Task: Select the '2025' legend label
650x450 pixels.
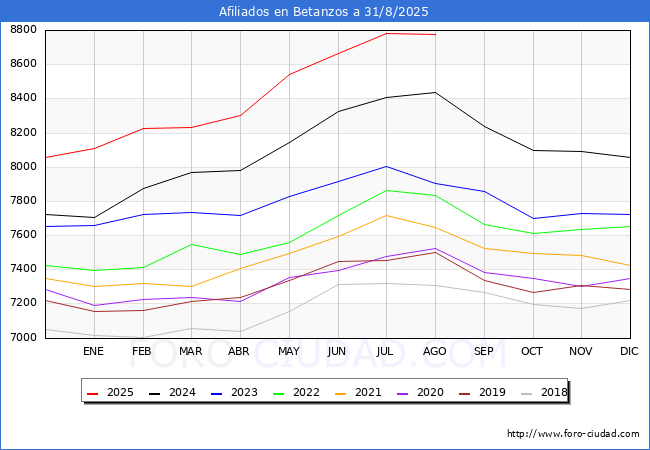Action: [x=120, y=392]
